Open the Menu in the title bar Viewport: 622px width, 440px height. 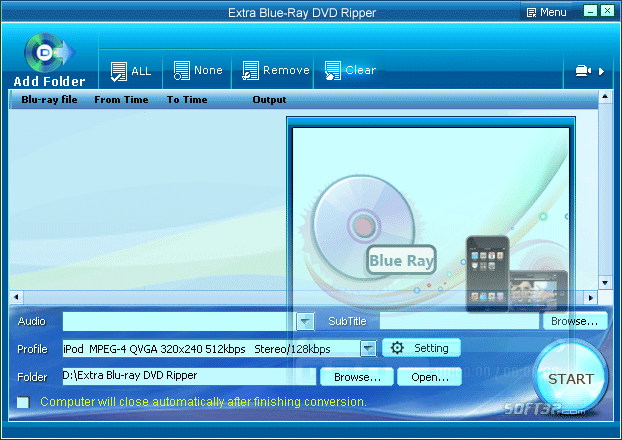click(546, 13)
